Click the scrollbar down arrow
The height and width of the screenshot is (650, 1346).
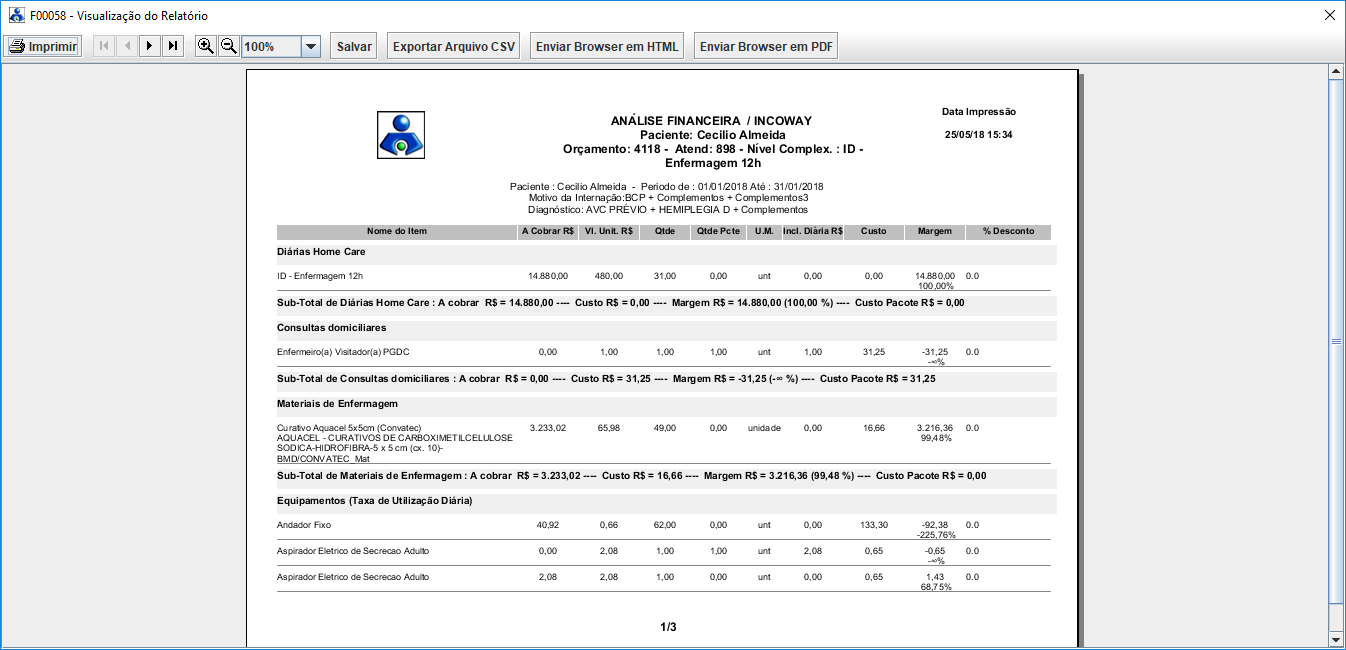[1335, 639]
